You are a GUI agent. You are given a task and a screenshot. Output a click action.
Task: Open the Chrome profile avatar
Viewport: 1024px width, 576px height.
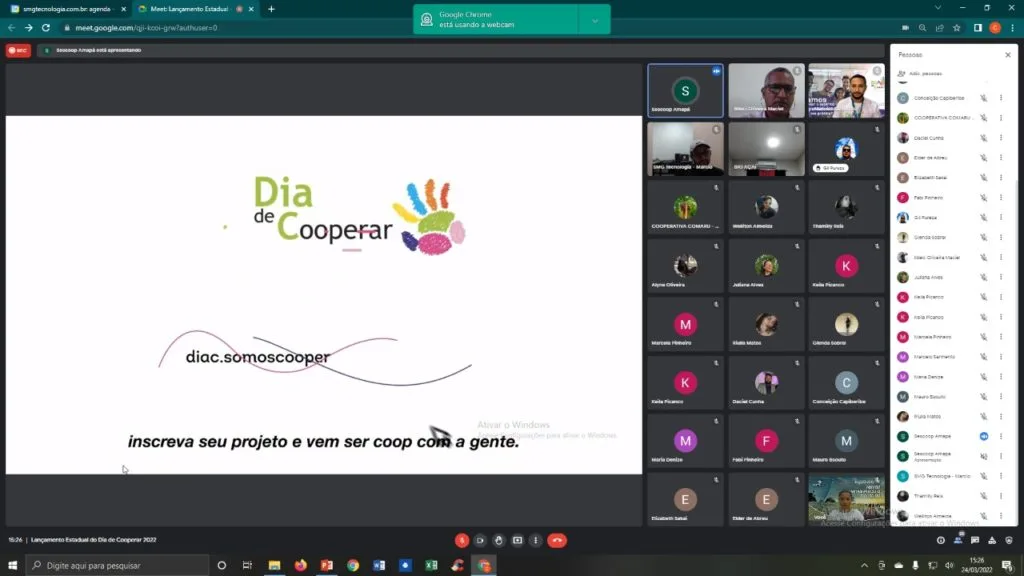tap(995, 28)
